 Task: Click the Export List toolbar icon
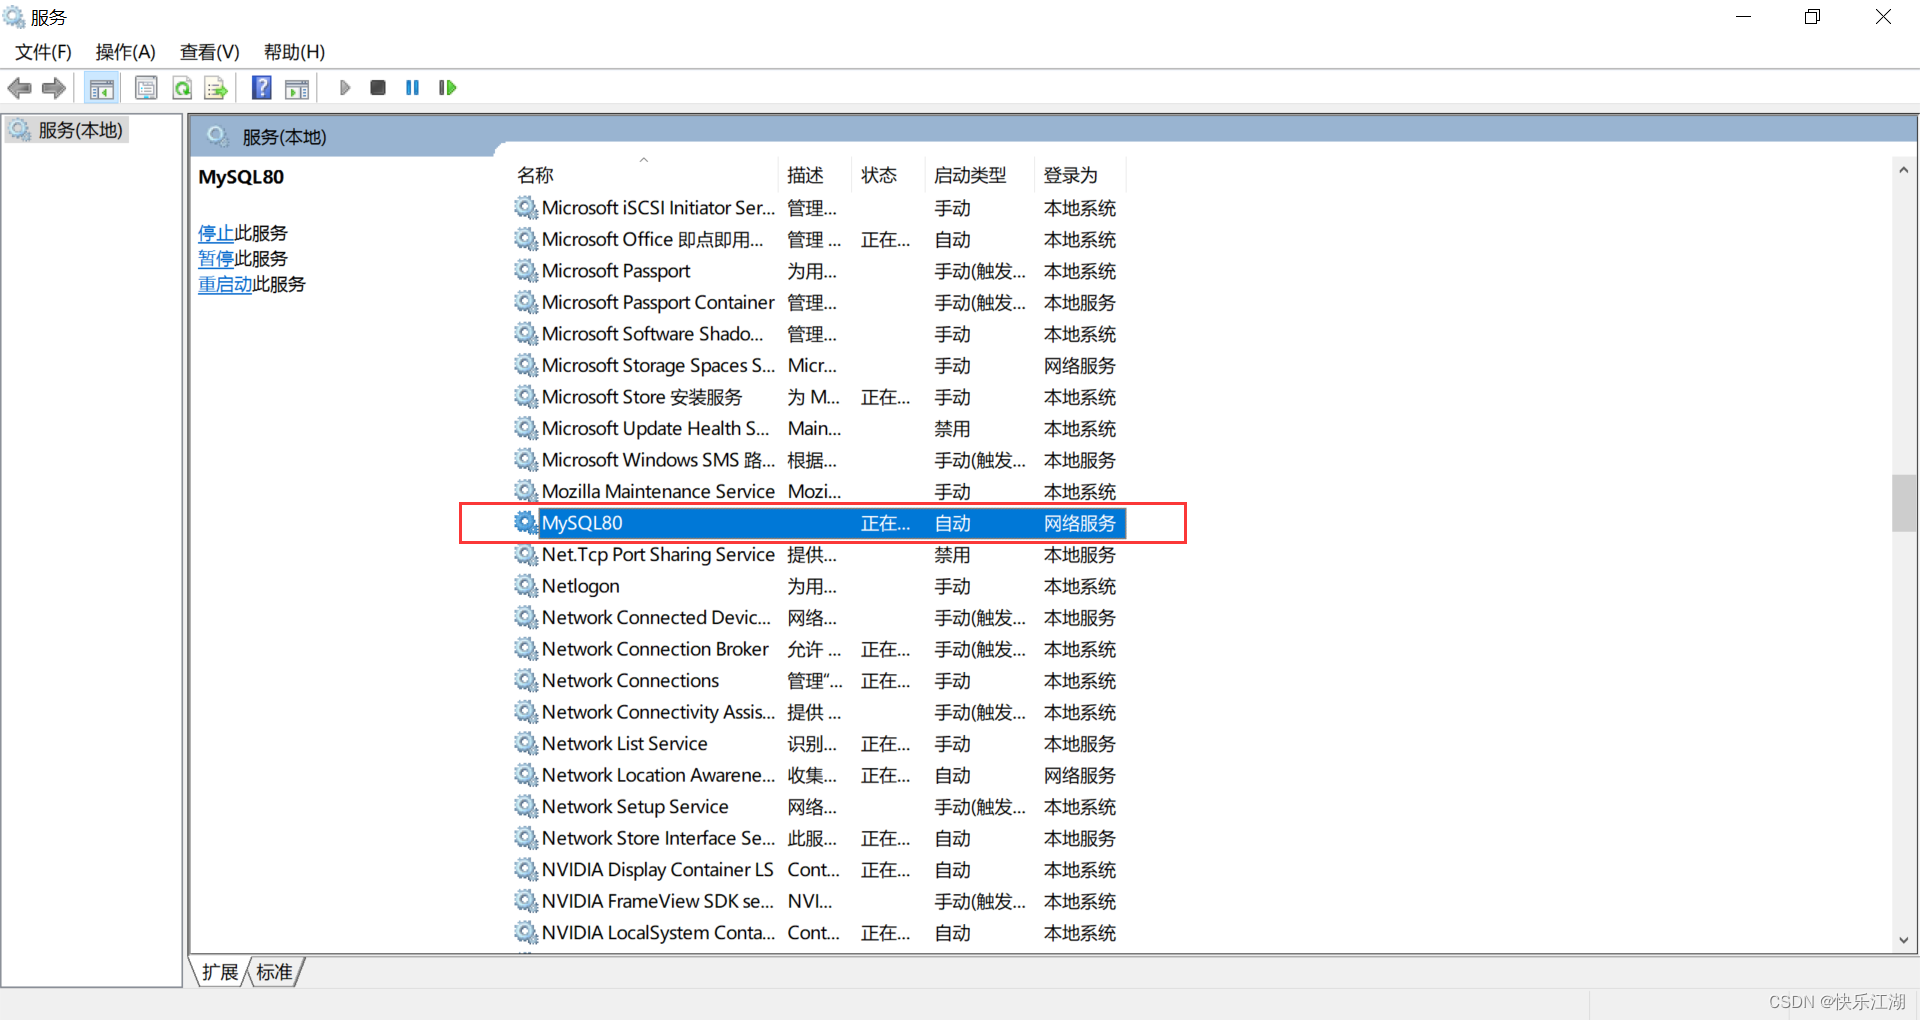pyautogui.click(x=216, y=88)
